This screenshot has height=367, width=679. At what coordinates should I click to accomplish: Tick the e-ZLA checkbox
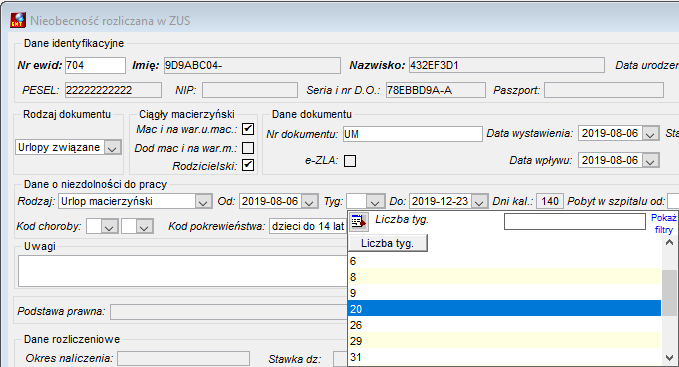(350, 161)
